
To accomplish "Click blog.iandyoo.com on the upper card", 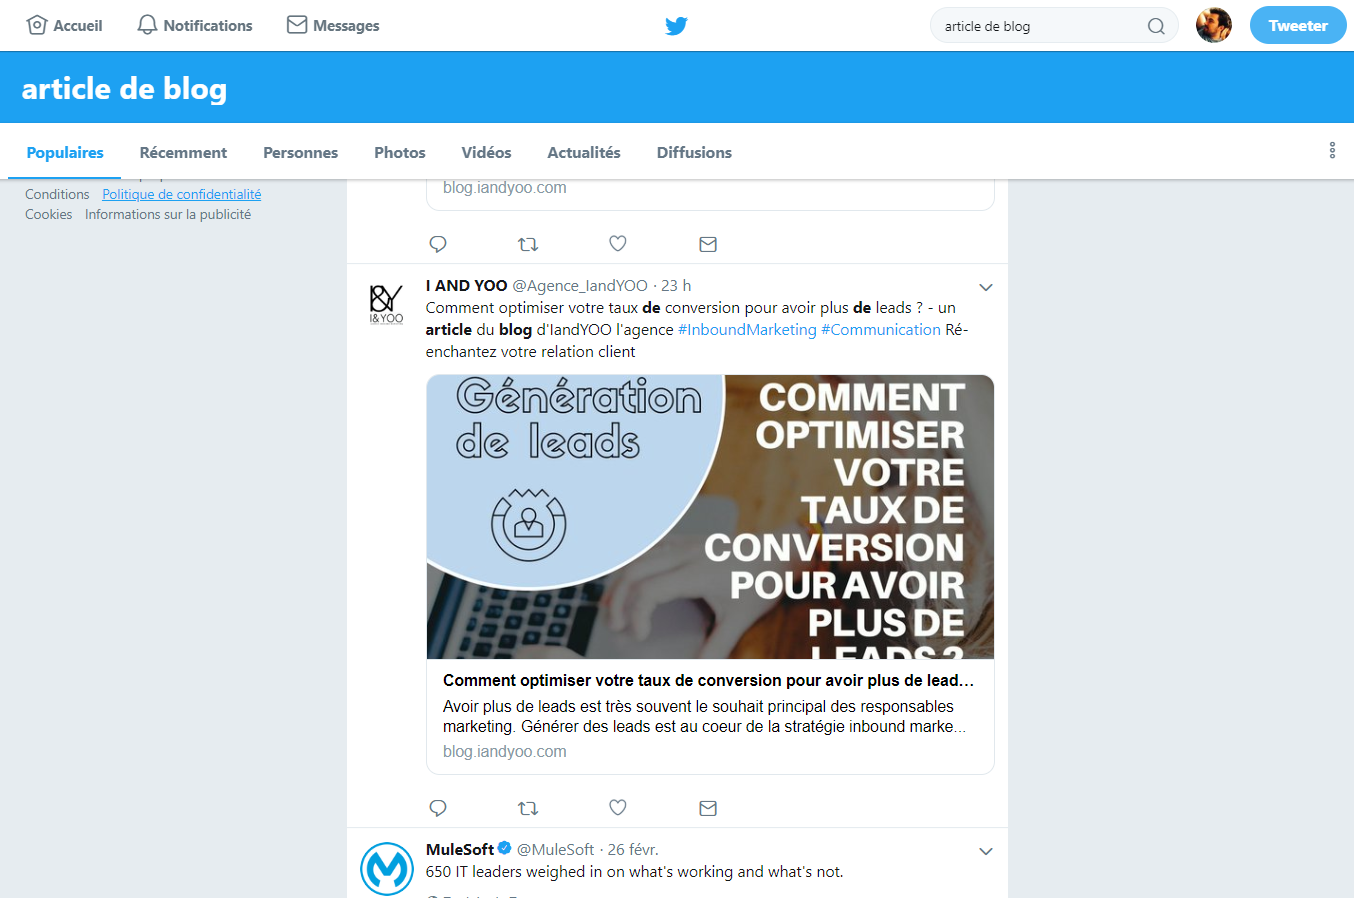I will pos(505,188).
